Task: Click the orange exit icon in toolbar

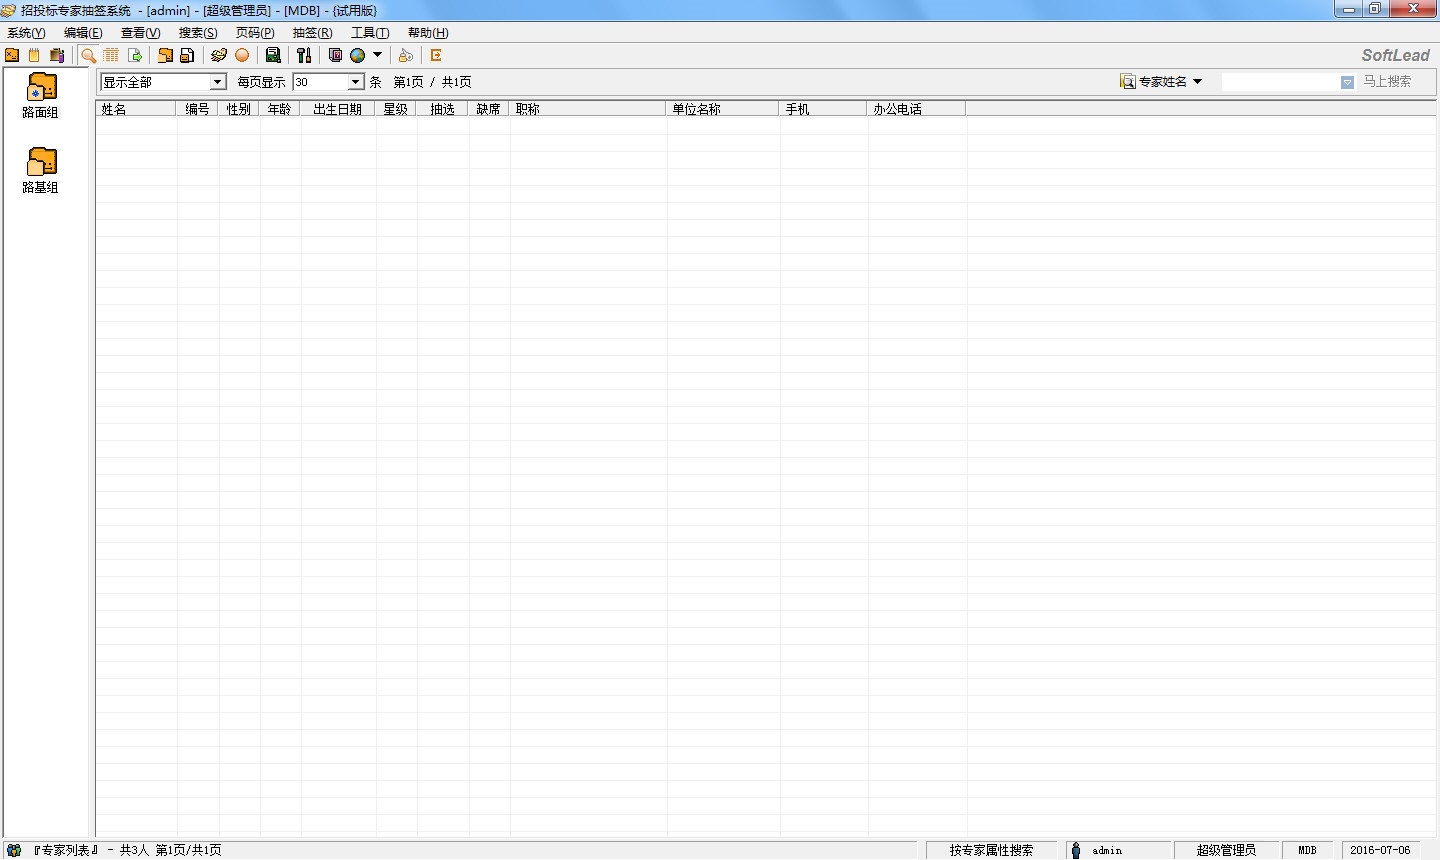Action: coord(436,56)
